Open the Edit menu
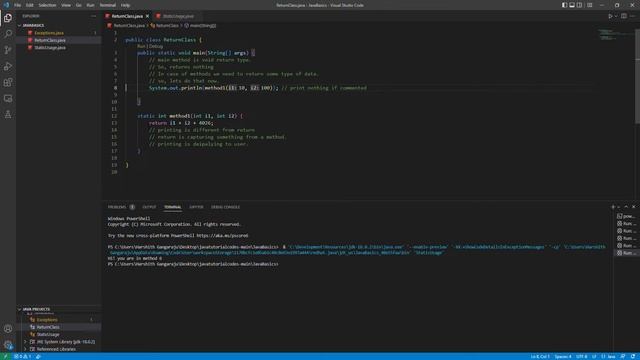Viewport: 640px width, 360px height. click(x=30, y=5)
